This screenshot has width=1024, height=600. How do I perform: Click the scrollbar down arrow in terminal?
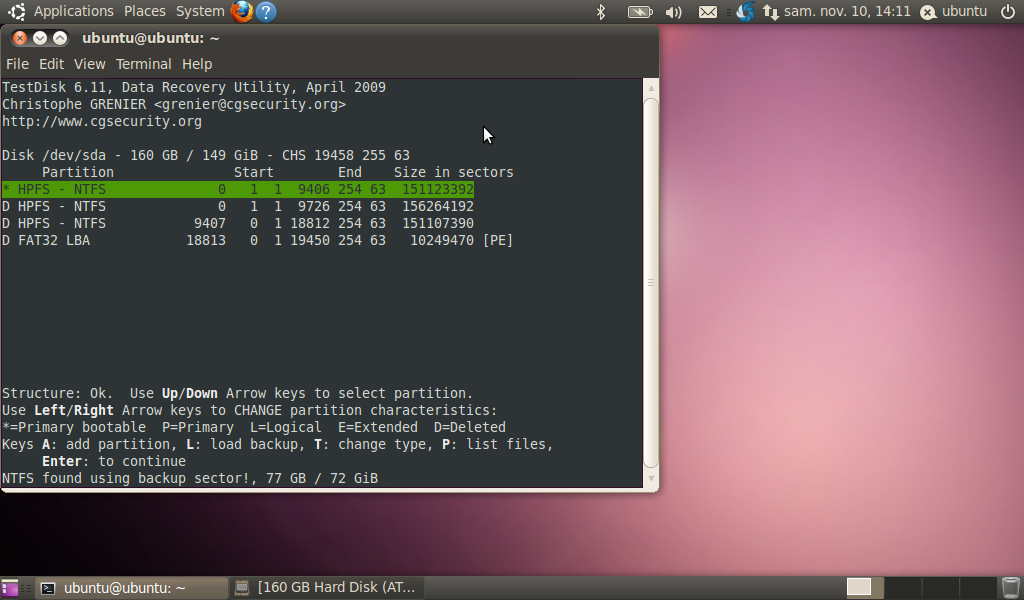pyautogui.click(x=650, y=479)
